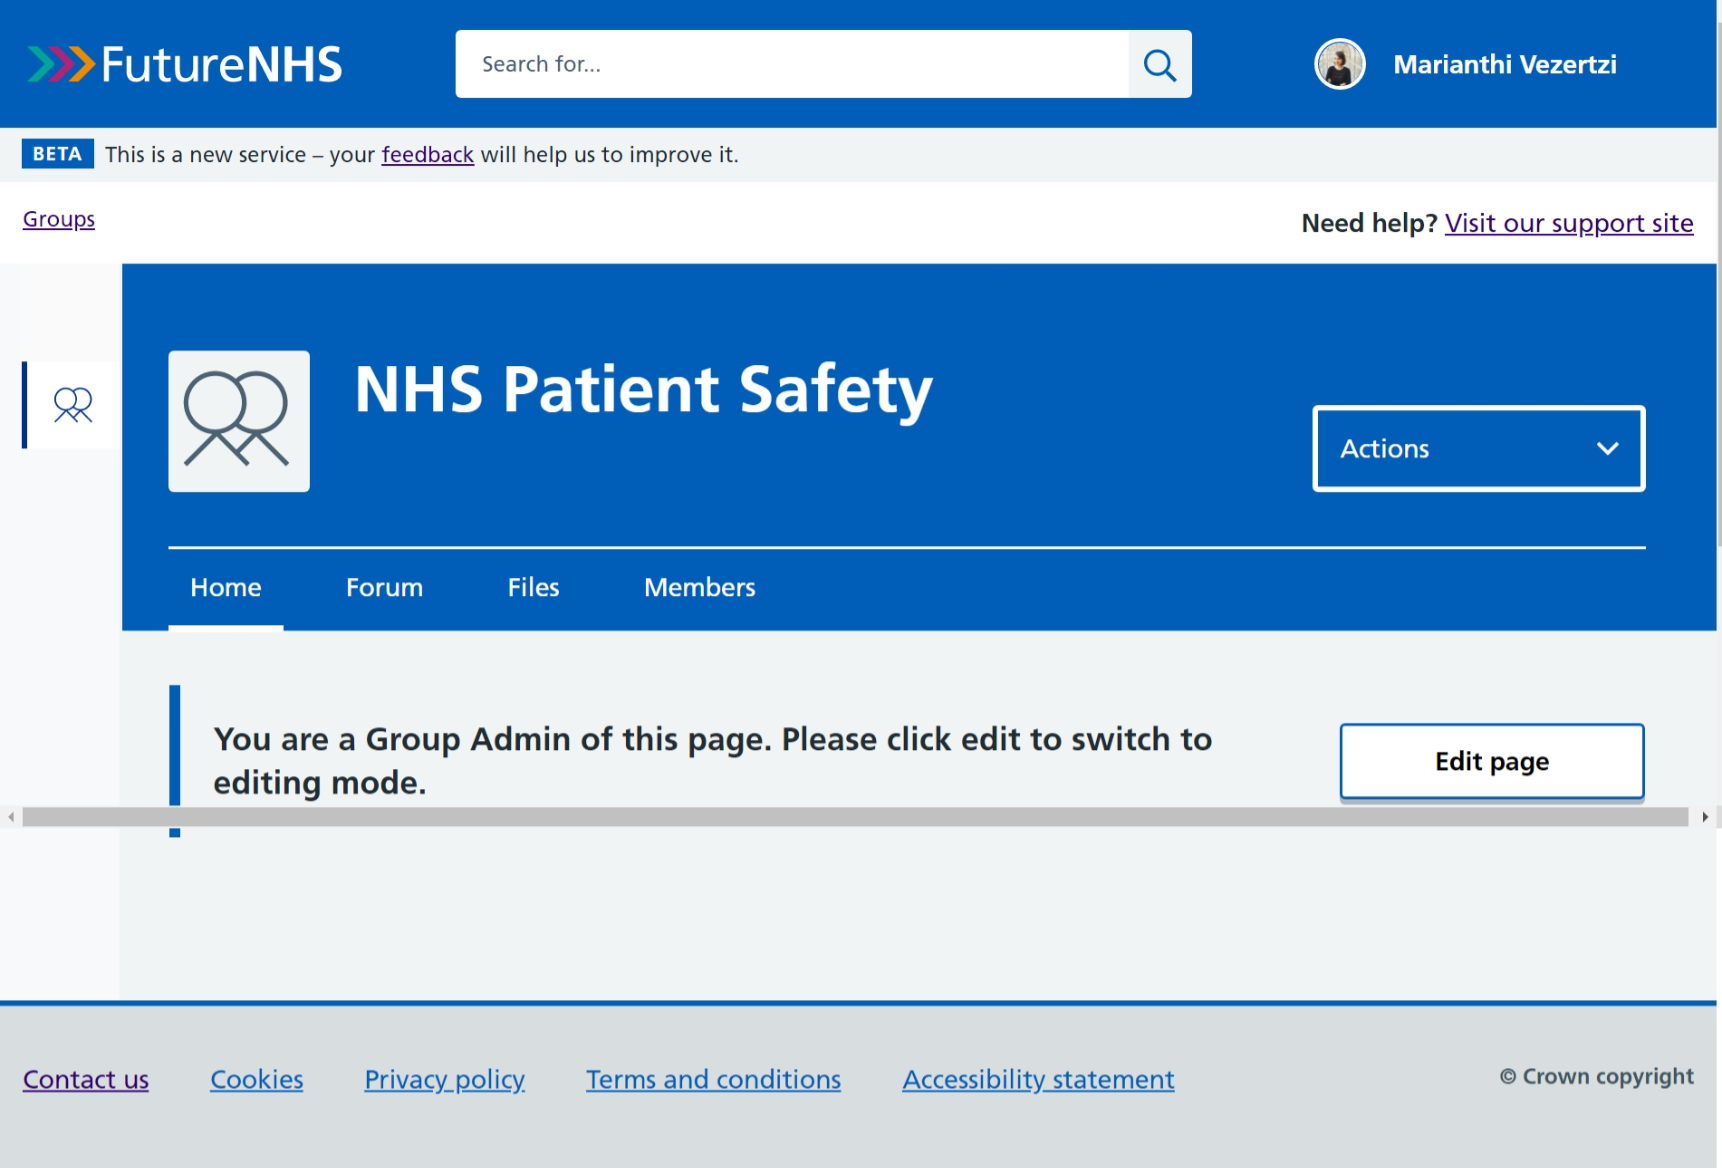Click the search icon inside the search bar
This screenshot has width=1722, height=1168.
[x=1160, y=64]
